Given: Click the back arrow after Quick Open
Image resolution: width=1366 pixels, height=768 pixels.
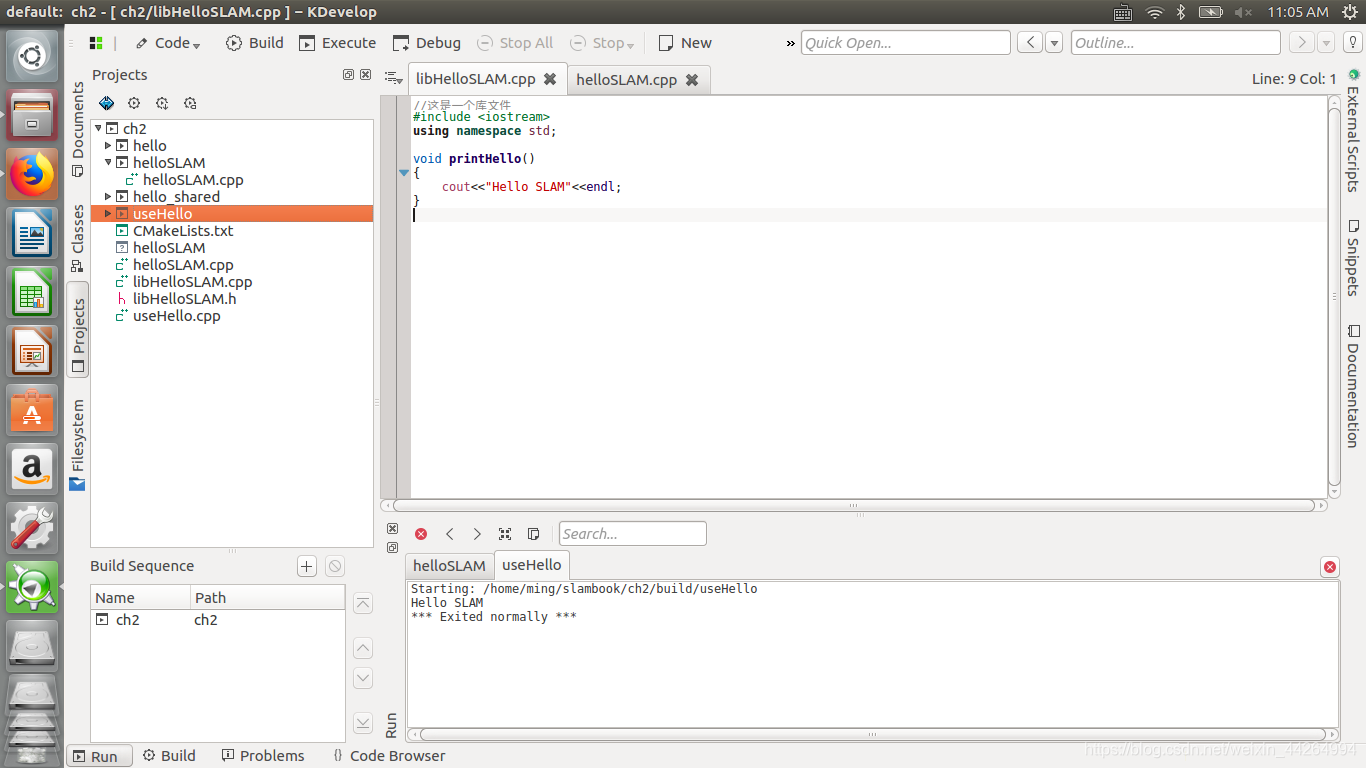Looking at the screenshot, I should 1029,43.
